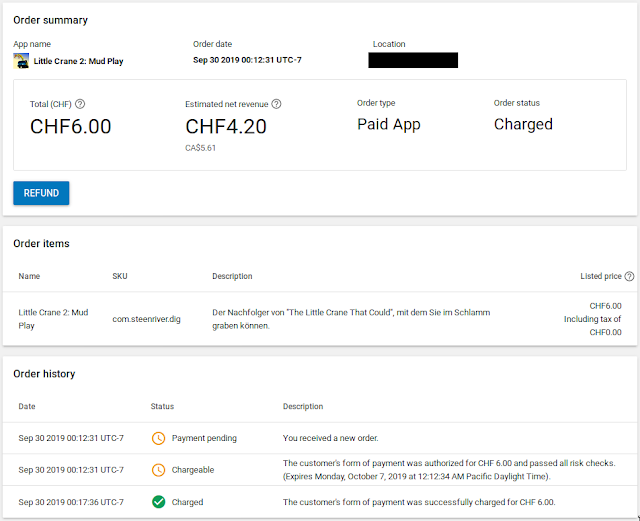Select the CHF6.00 total amount
This screenshot has height=521, width=640.
pyautogui.click(x=71, y=127)
